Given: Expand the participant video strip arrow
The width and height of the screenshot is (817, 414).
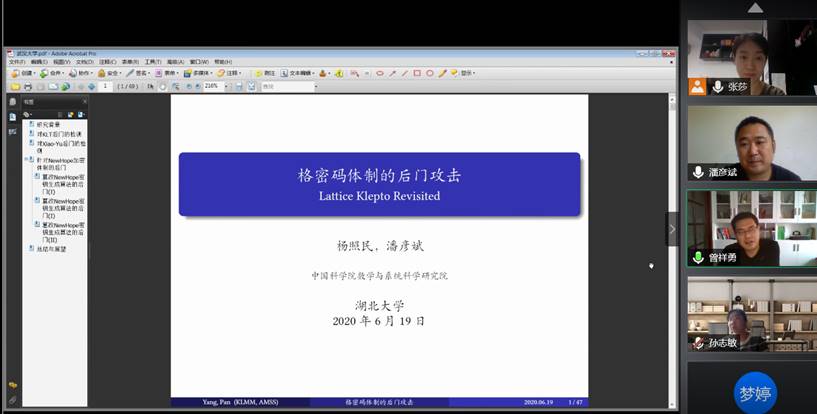Looking at the screenshot, I should pos(672,229).
